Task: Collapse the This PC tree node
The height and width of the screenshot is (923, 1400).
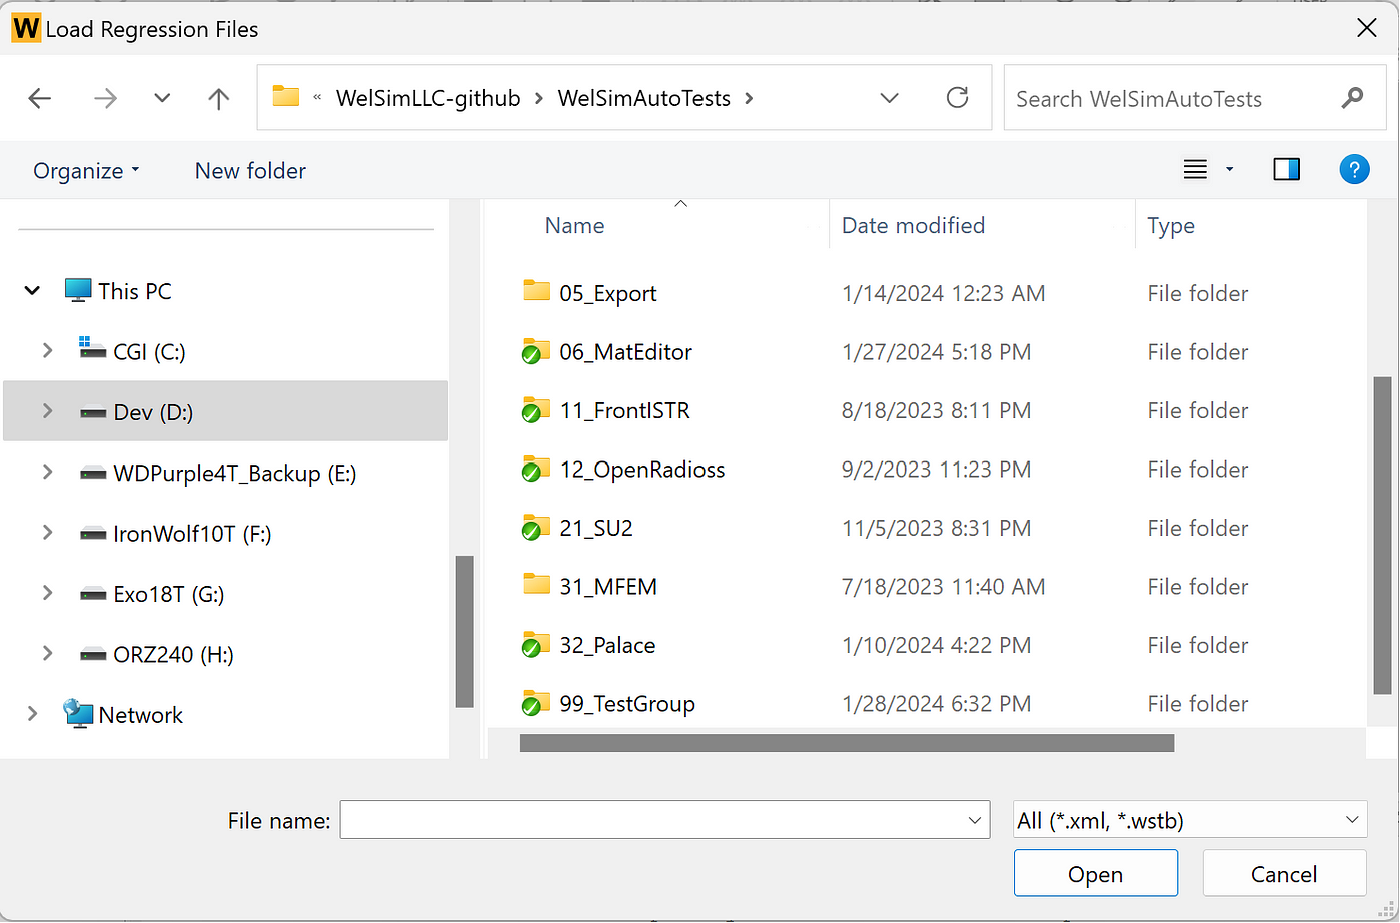Action: point(32,291)
